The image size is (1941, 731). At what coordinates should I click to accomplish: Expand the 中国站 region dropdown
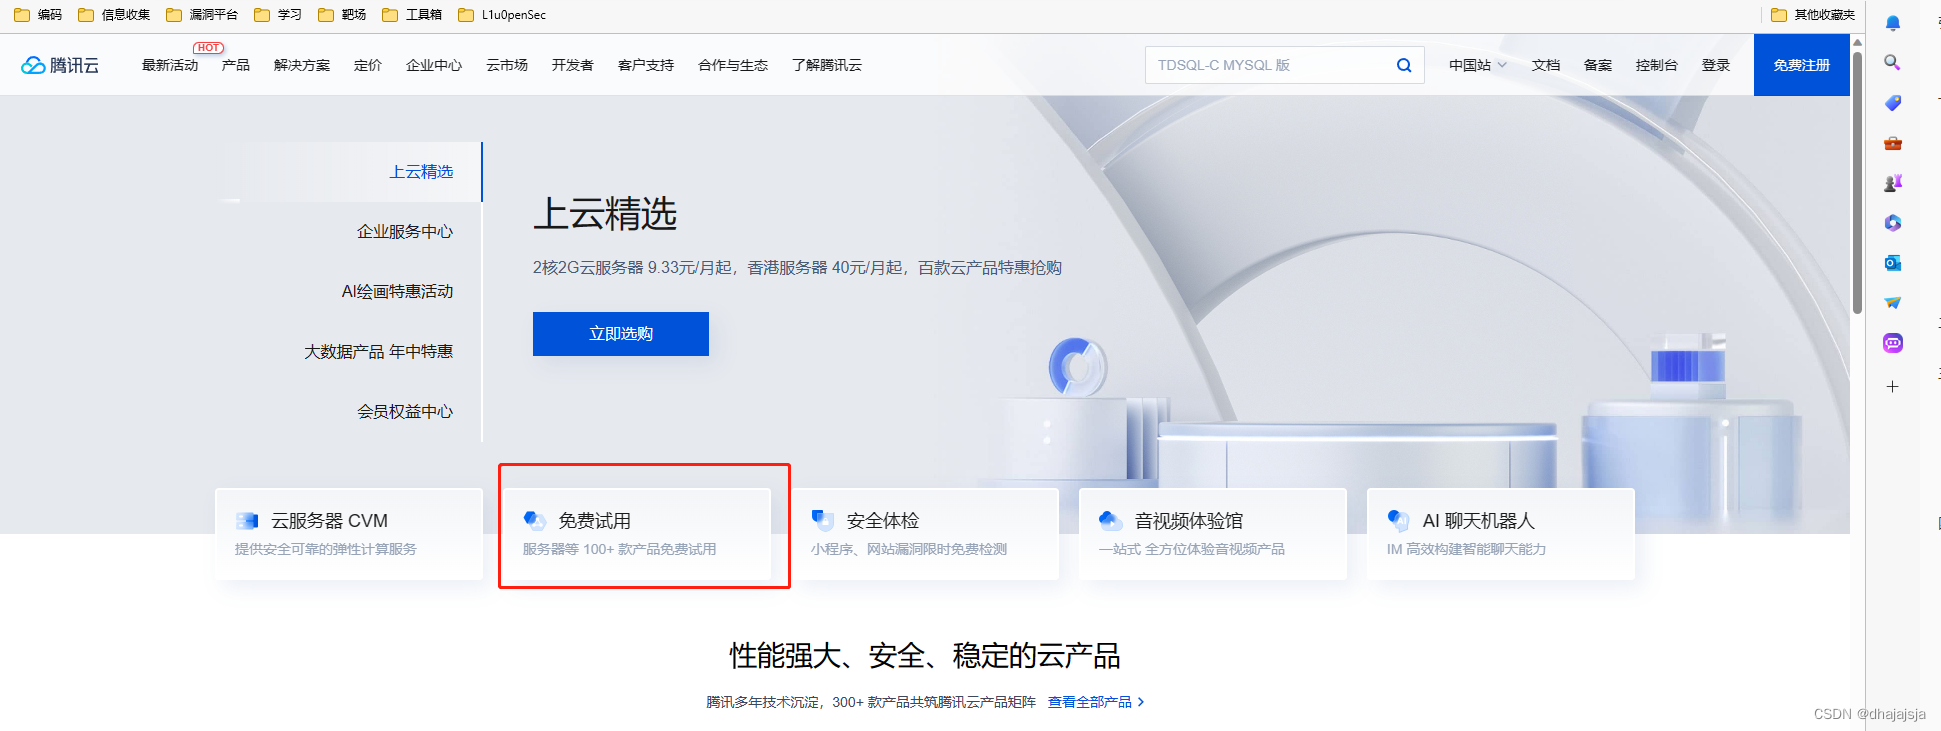coord(1477,65)
